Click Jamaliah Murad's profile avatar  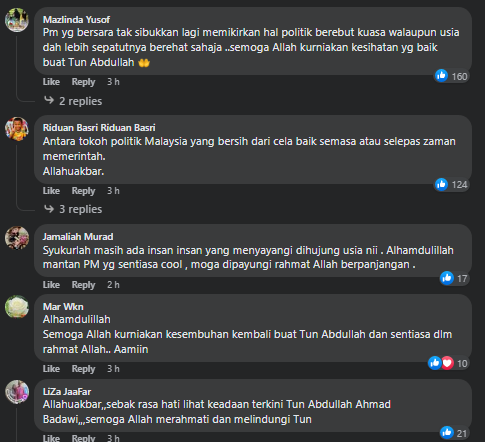tap(17, 238)
